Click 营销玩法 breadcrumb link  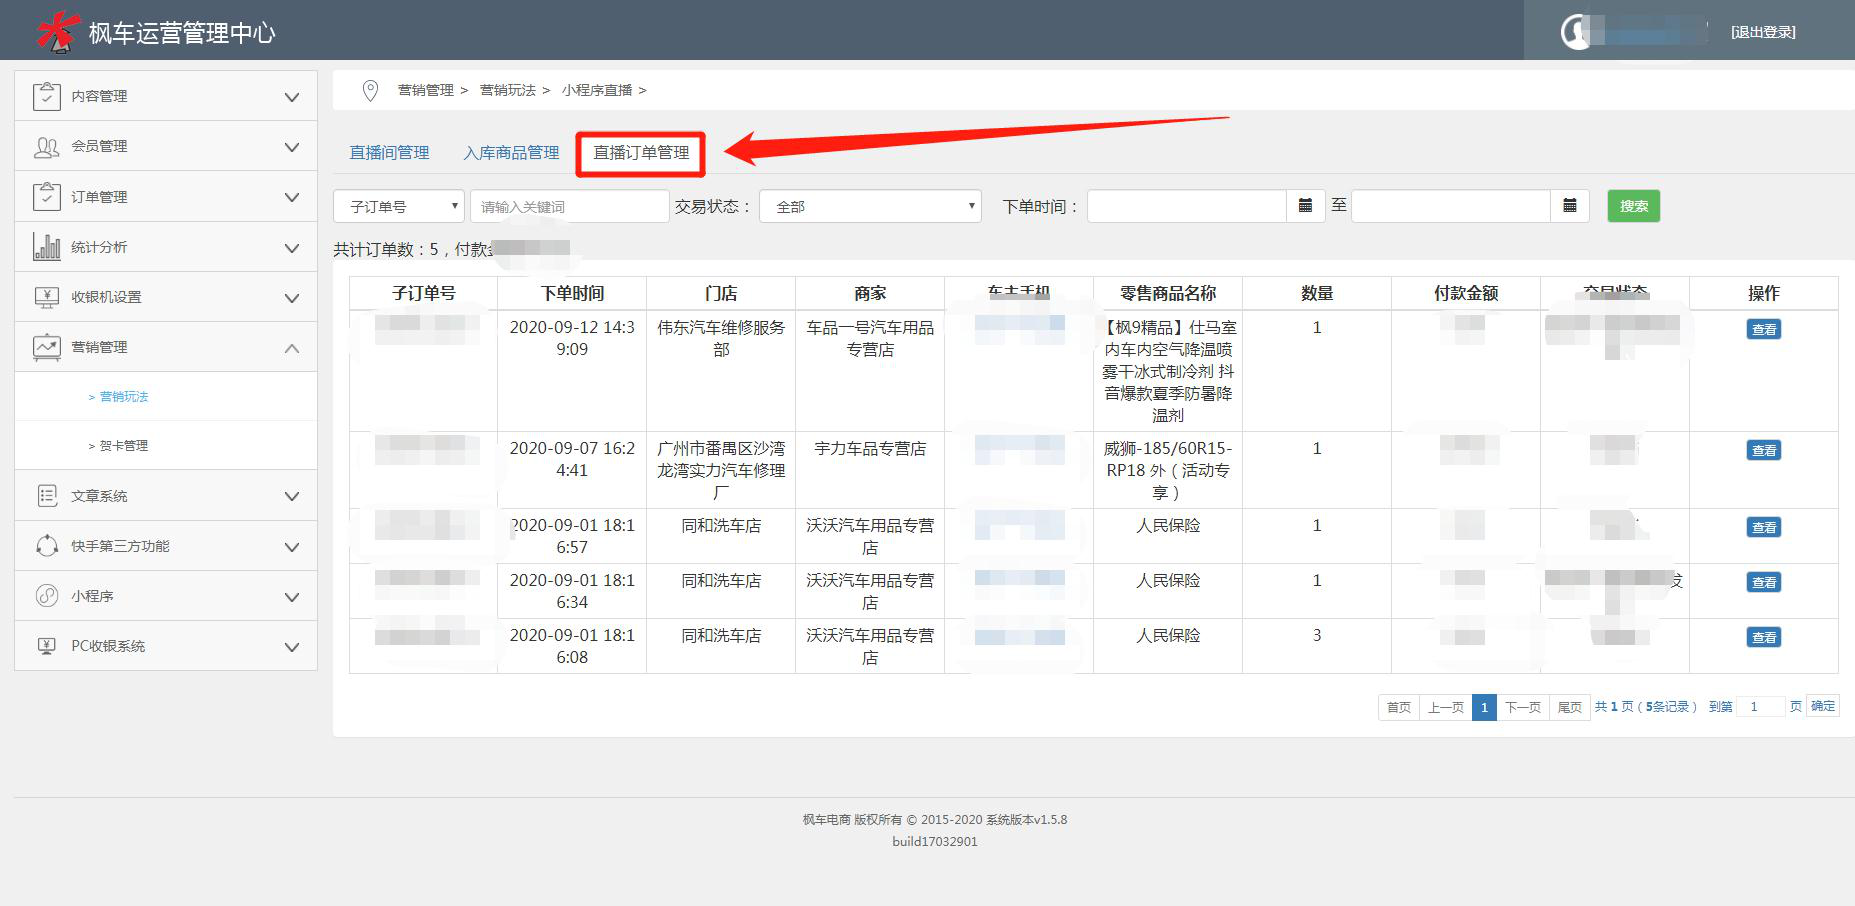[508, 90]
